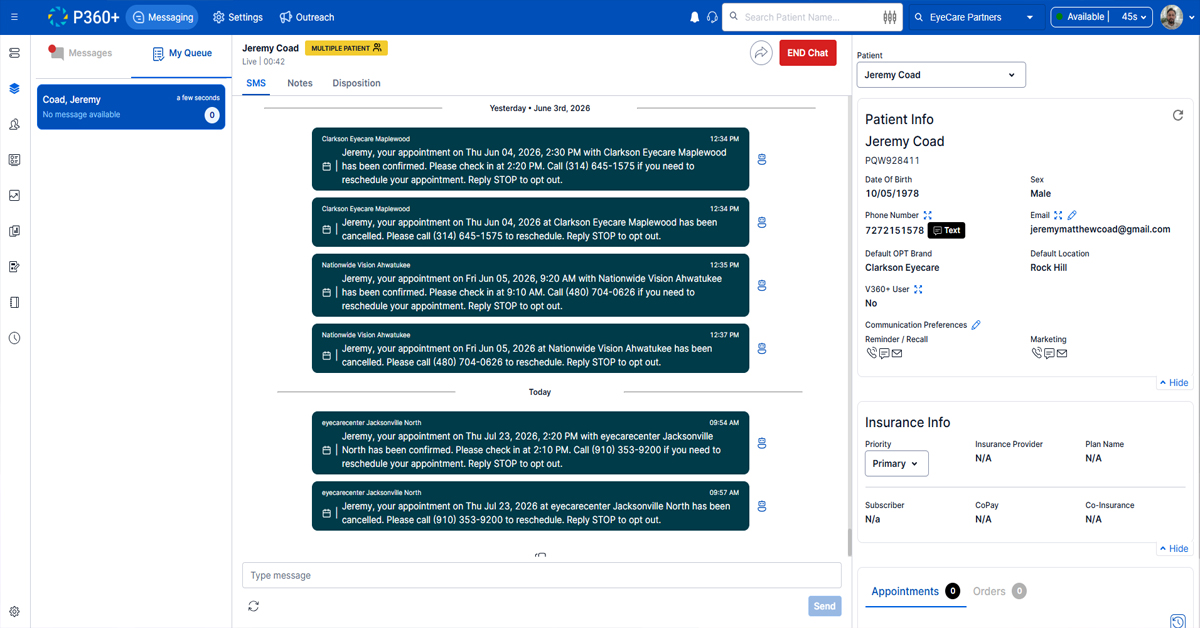
Task: Open the contacts icon in left sidebar
Action: [14, 124]
